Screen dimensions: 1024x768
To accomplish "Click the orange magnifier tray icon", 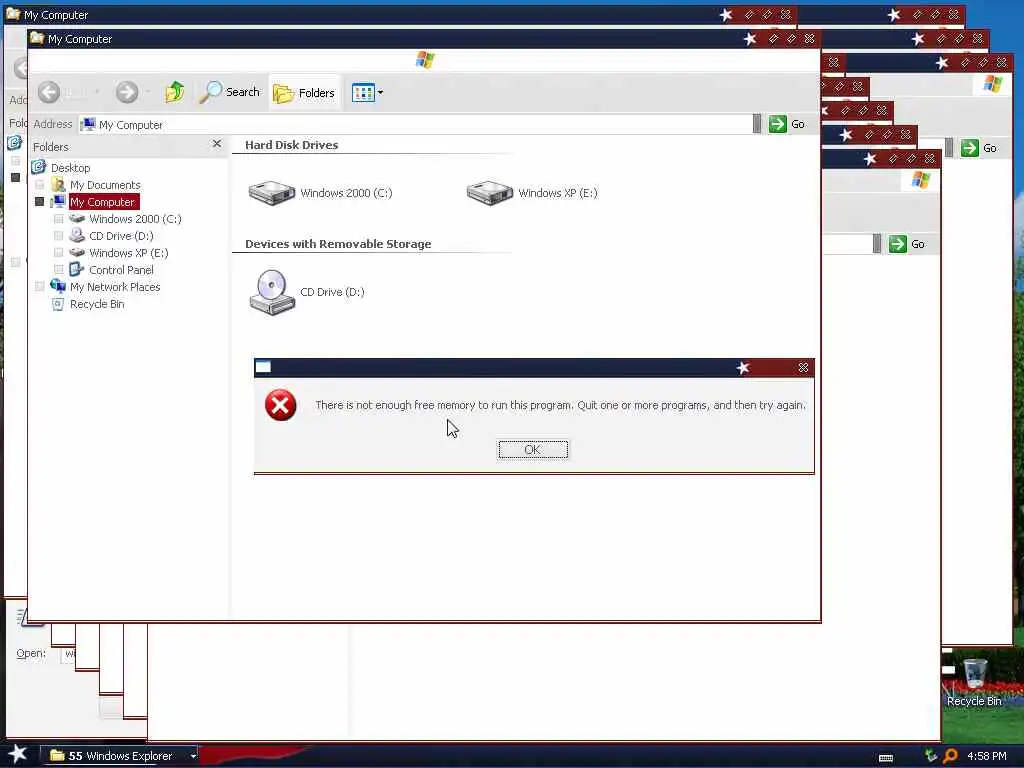I will tap(951, 756).
